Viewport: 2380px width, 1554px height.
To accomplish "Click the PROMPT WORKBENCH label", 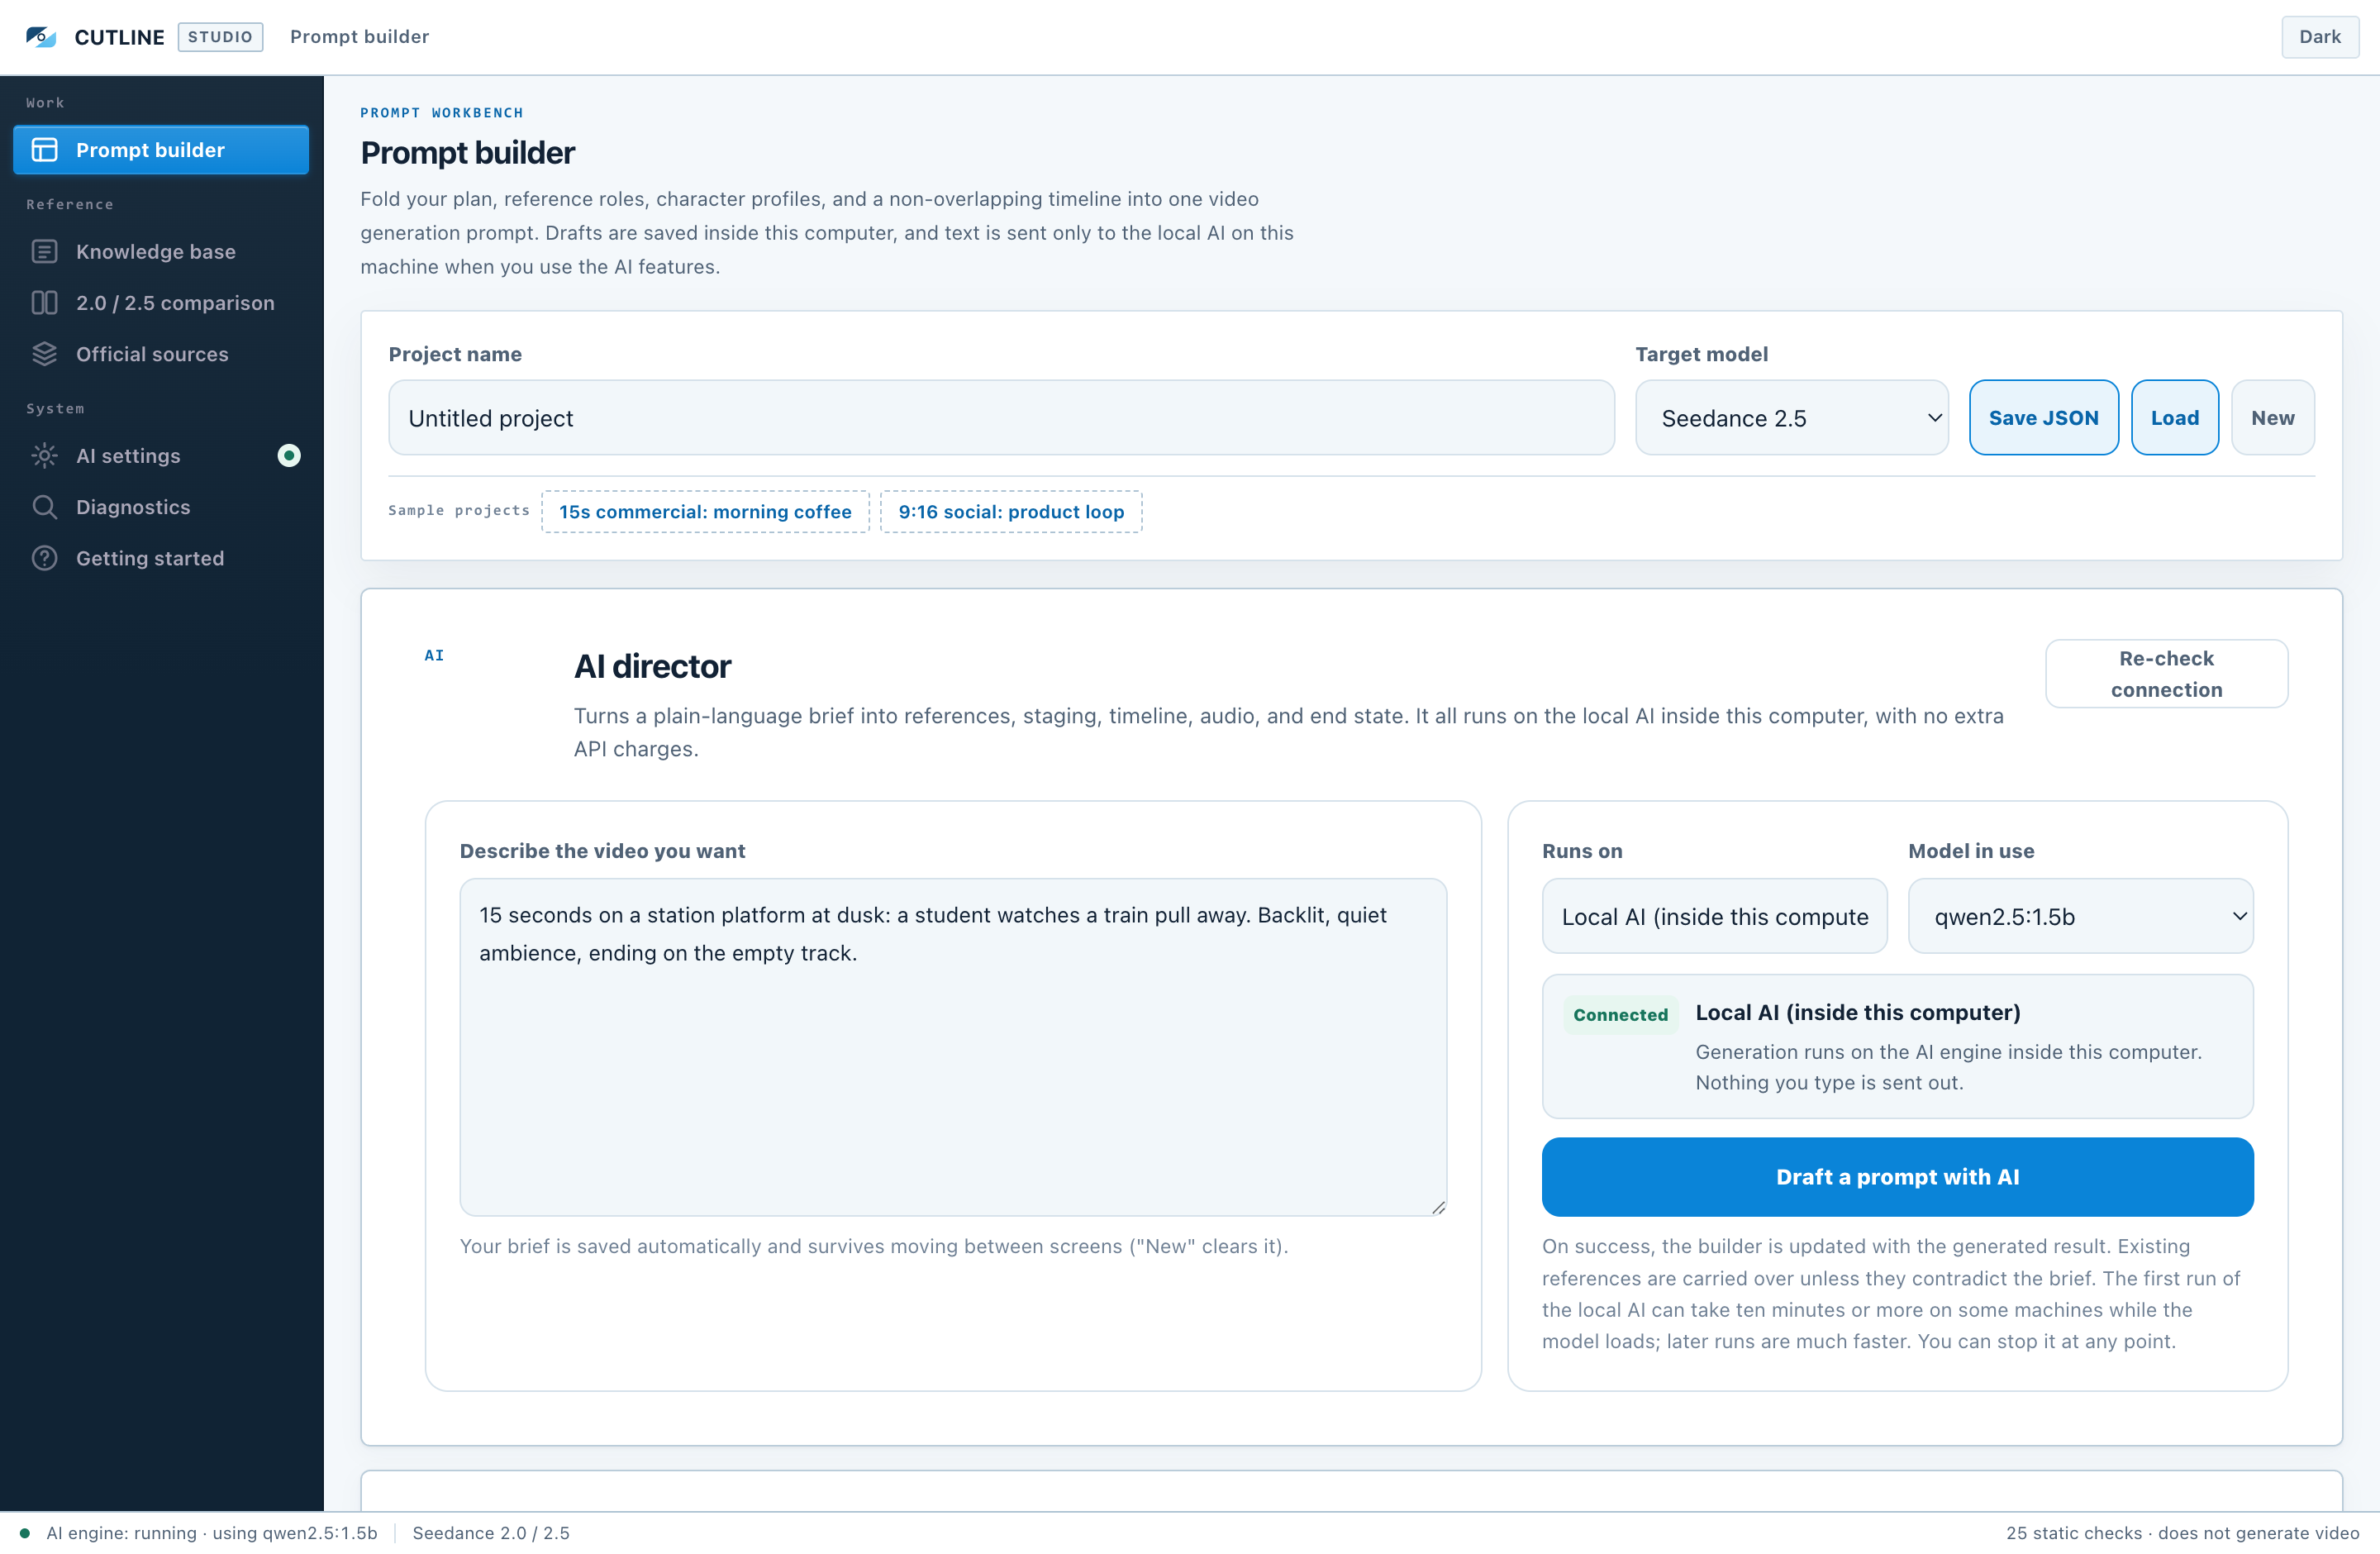I will pyautogui.click(x=441, y=113).
